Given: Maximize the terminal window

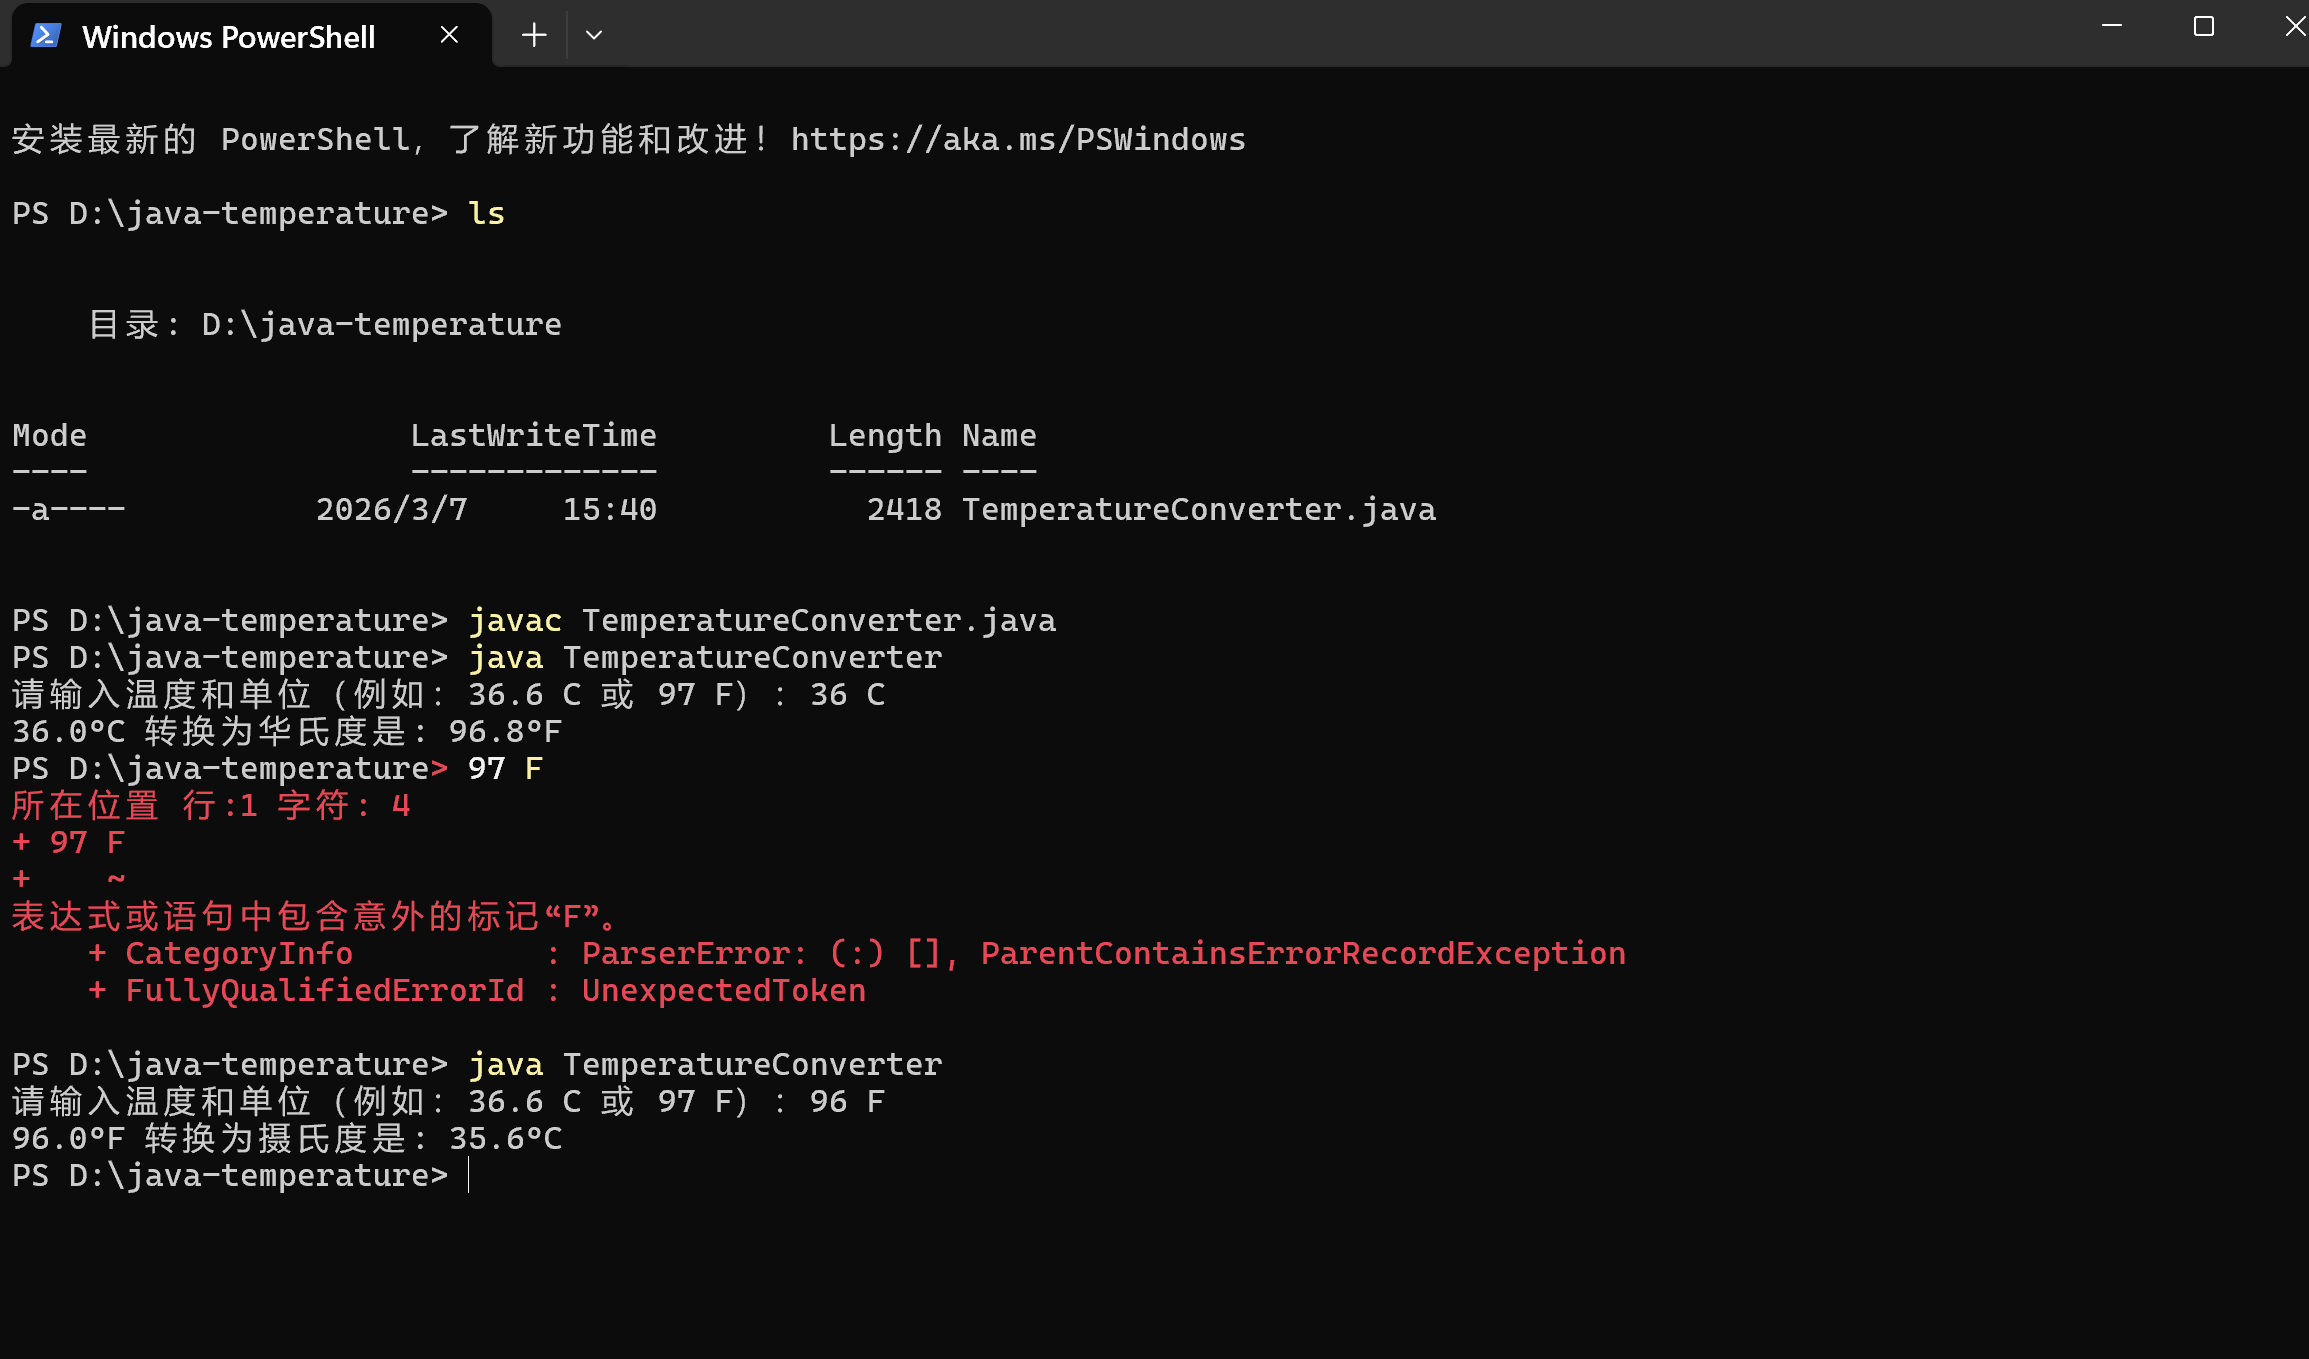Looking at the screenshot, I should pos(2203,27).
